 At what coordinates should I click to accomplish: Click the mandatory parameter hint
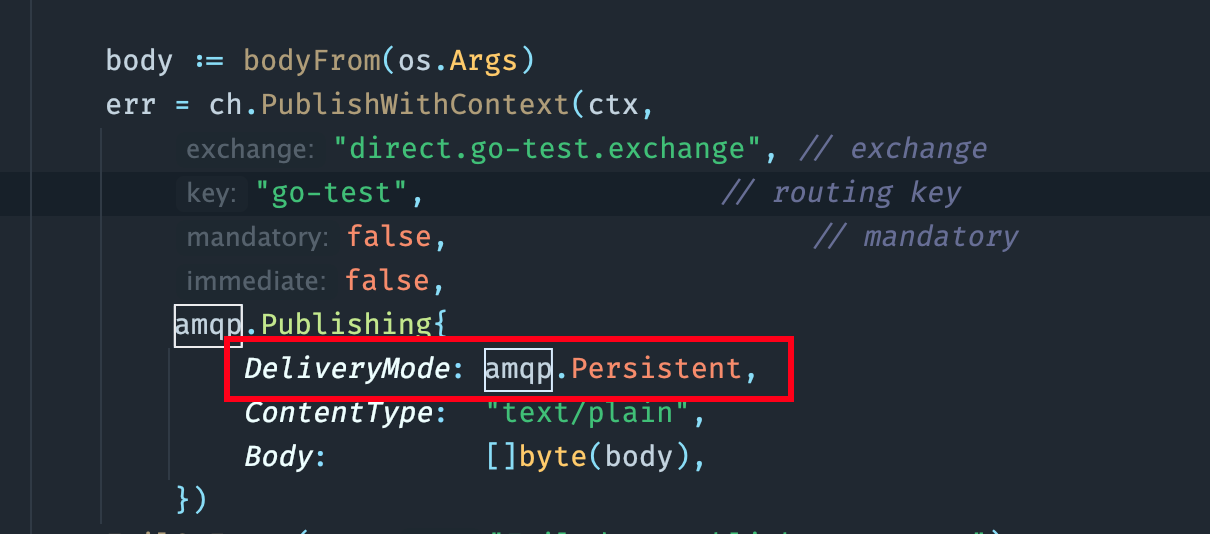coord(257,237)
